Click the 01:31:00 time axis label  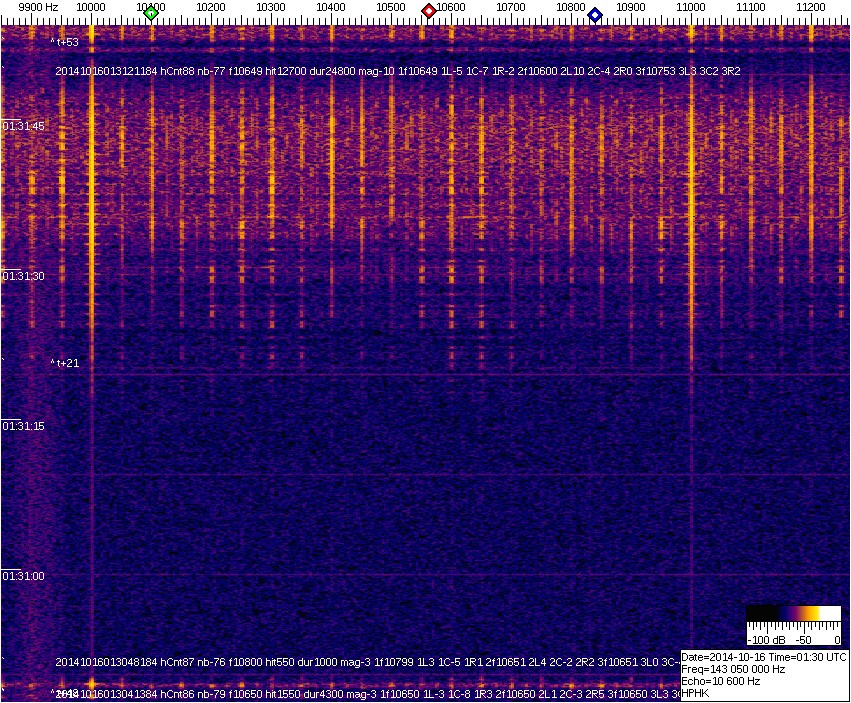(x=22, y=576)
